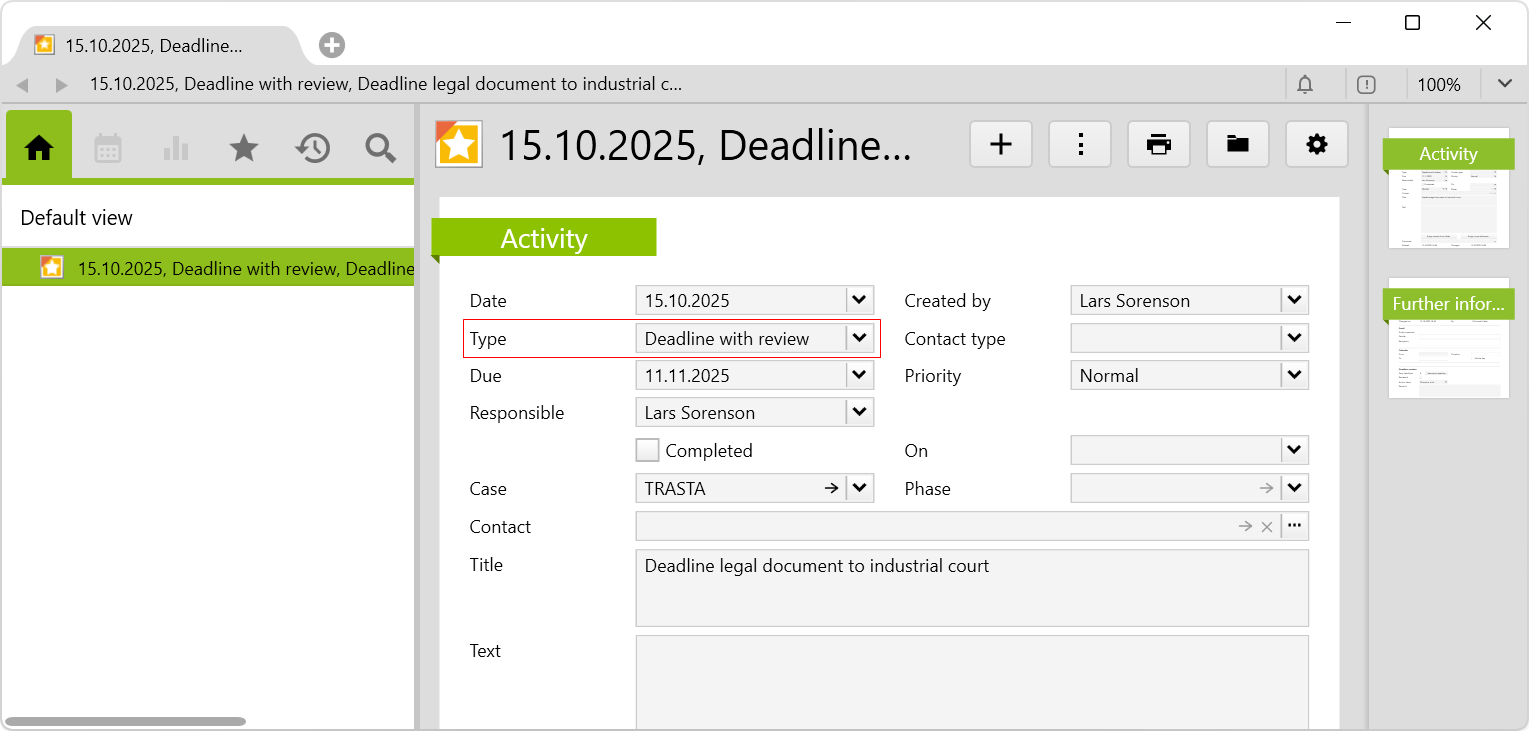This screenshot has height=731, width=1529.
Task: Click the bar chart statistics icon
Action: tap(176, 148)
